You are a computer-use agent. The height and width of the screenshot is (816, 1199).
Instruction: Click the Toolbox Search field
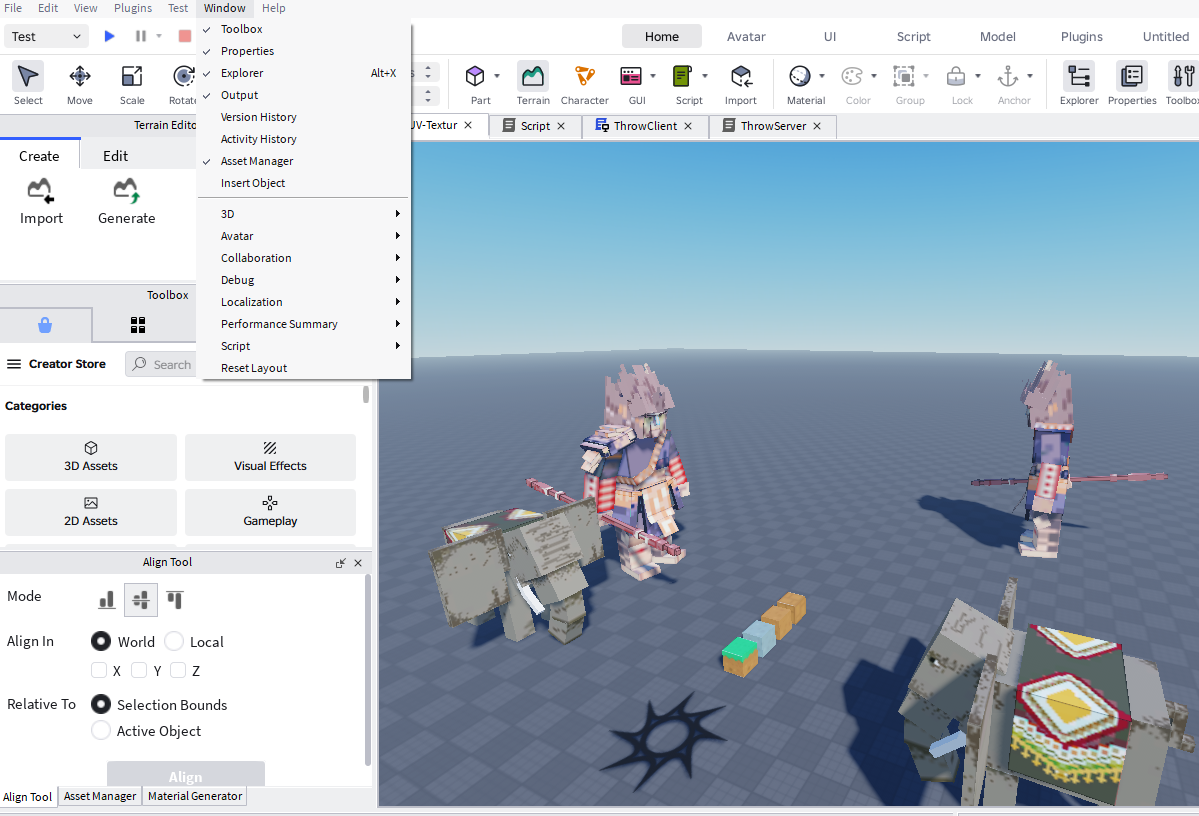(x=161, y=364)
